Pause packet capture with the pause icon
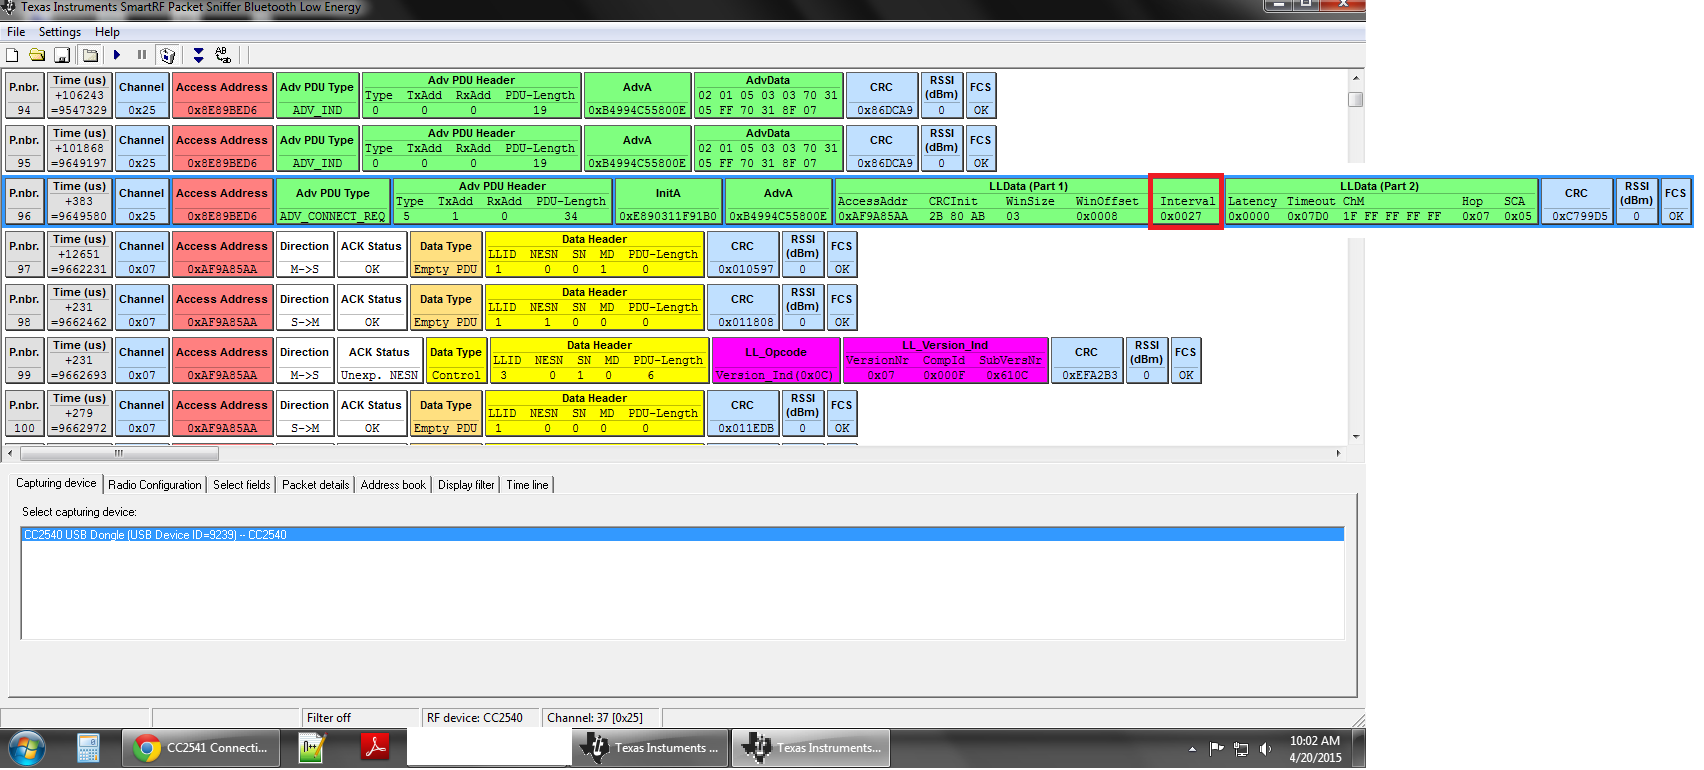The height and width of the screenshot is (770, 1704). click(142, 55)
